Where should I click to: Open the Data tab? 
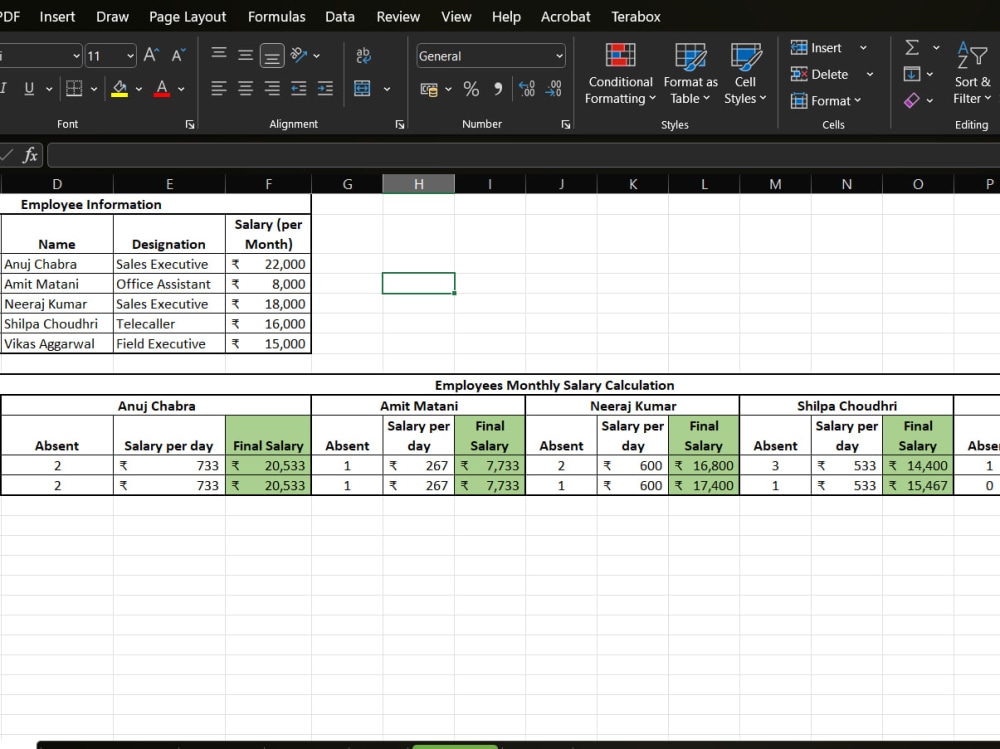340,17
